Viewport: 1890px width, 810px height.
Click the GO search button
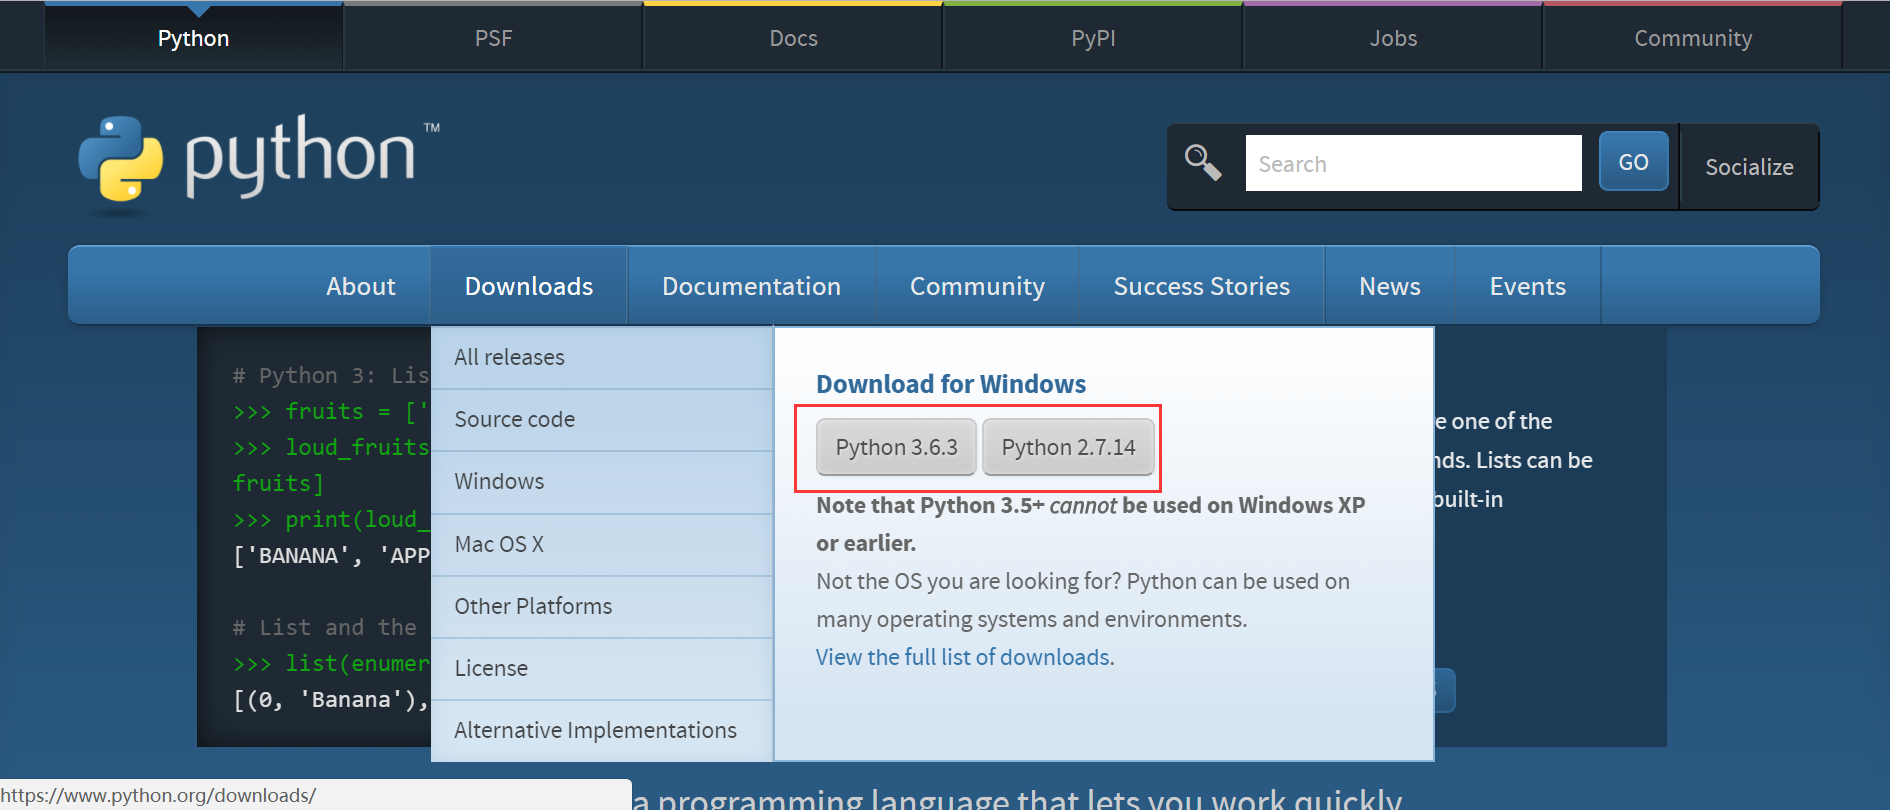tap(1633, 162)
